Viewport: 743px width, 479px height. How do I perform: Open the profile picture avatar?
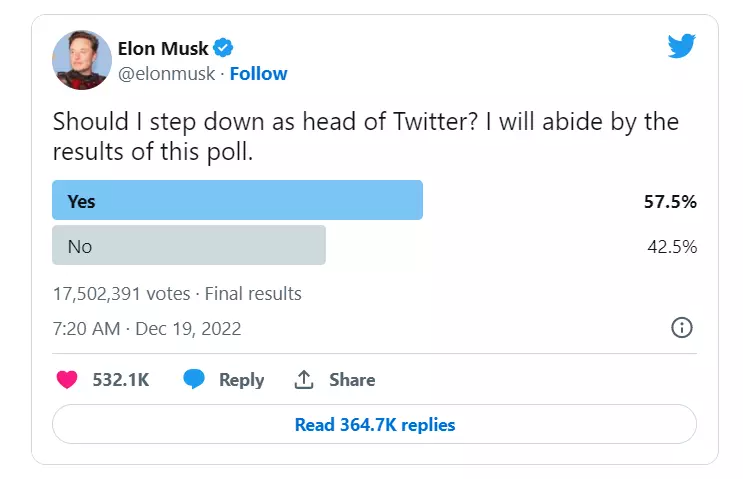click(81, 59)
